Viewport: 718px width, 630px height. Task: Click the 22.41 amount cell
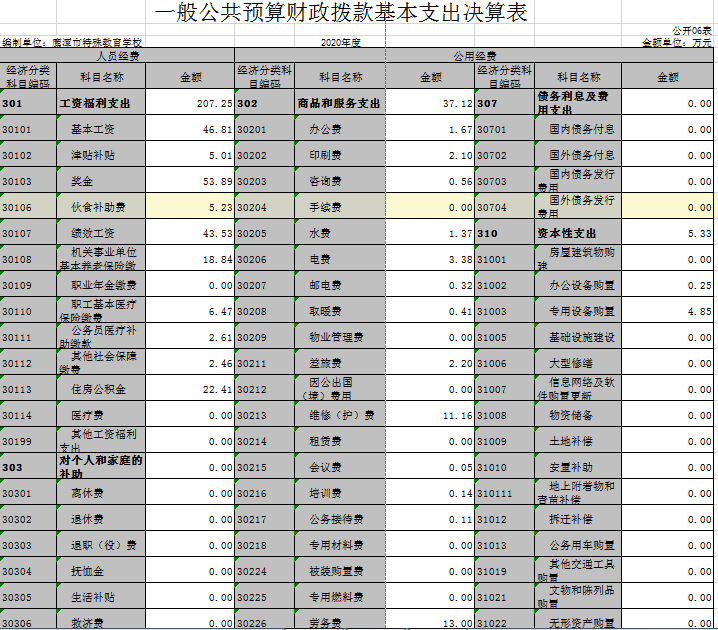click(190, 388)
